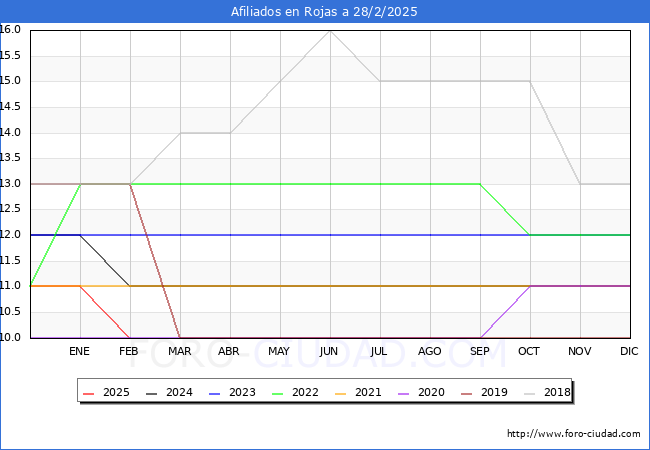Click the FEB month axis label
Image resolution: width=650 pixels, height=450 pixels.
click(x=129, y=351)
